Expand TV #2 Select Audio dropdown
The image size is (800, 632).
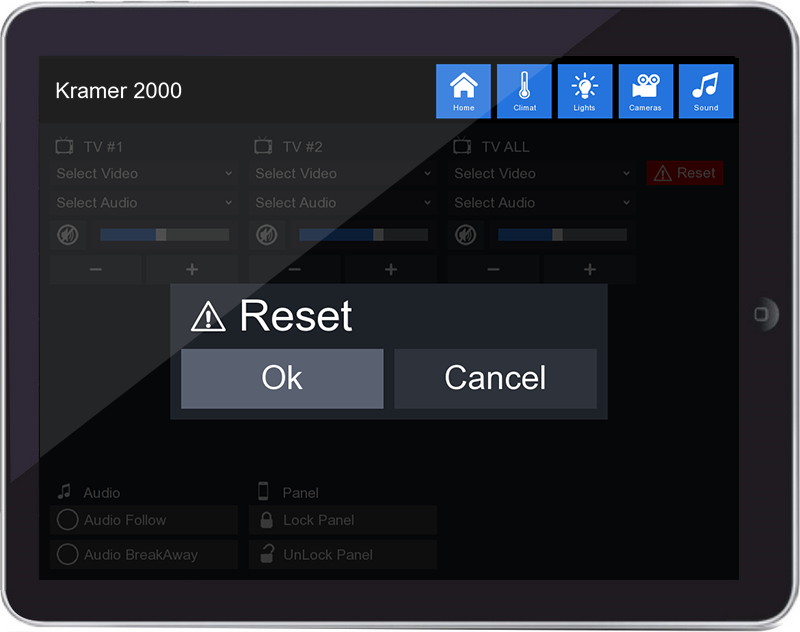click(x=342, y=202)
